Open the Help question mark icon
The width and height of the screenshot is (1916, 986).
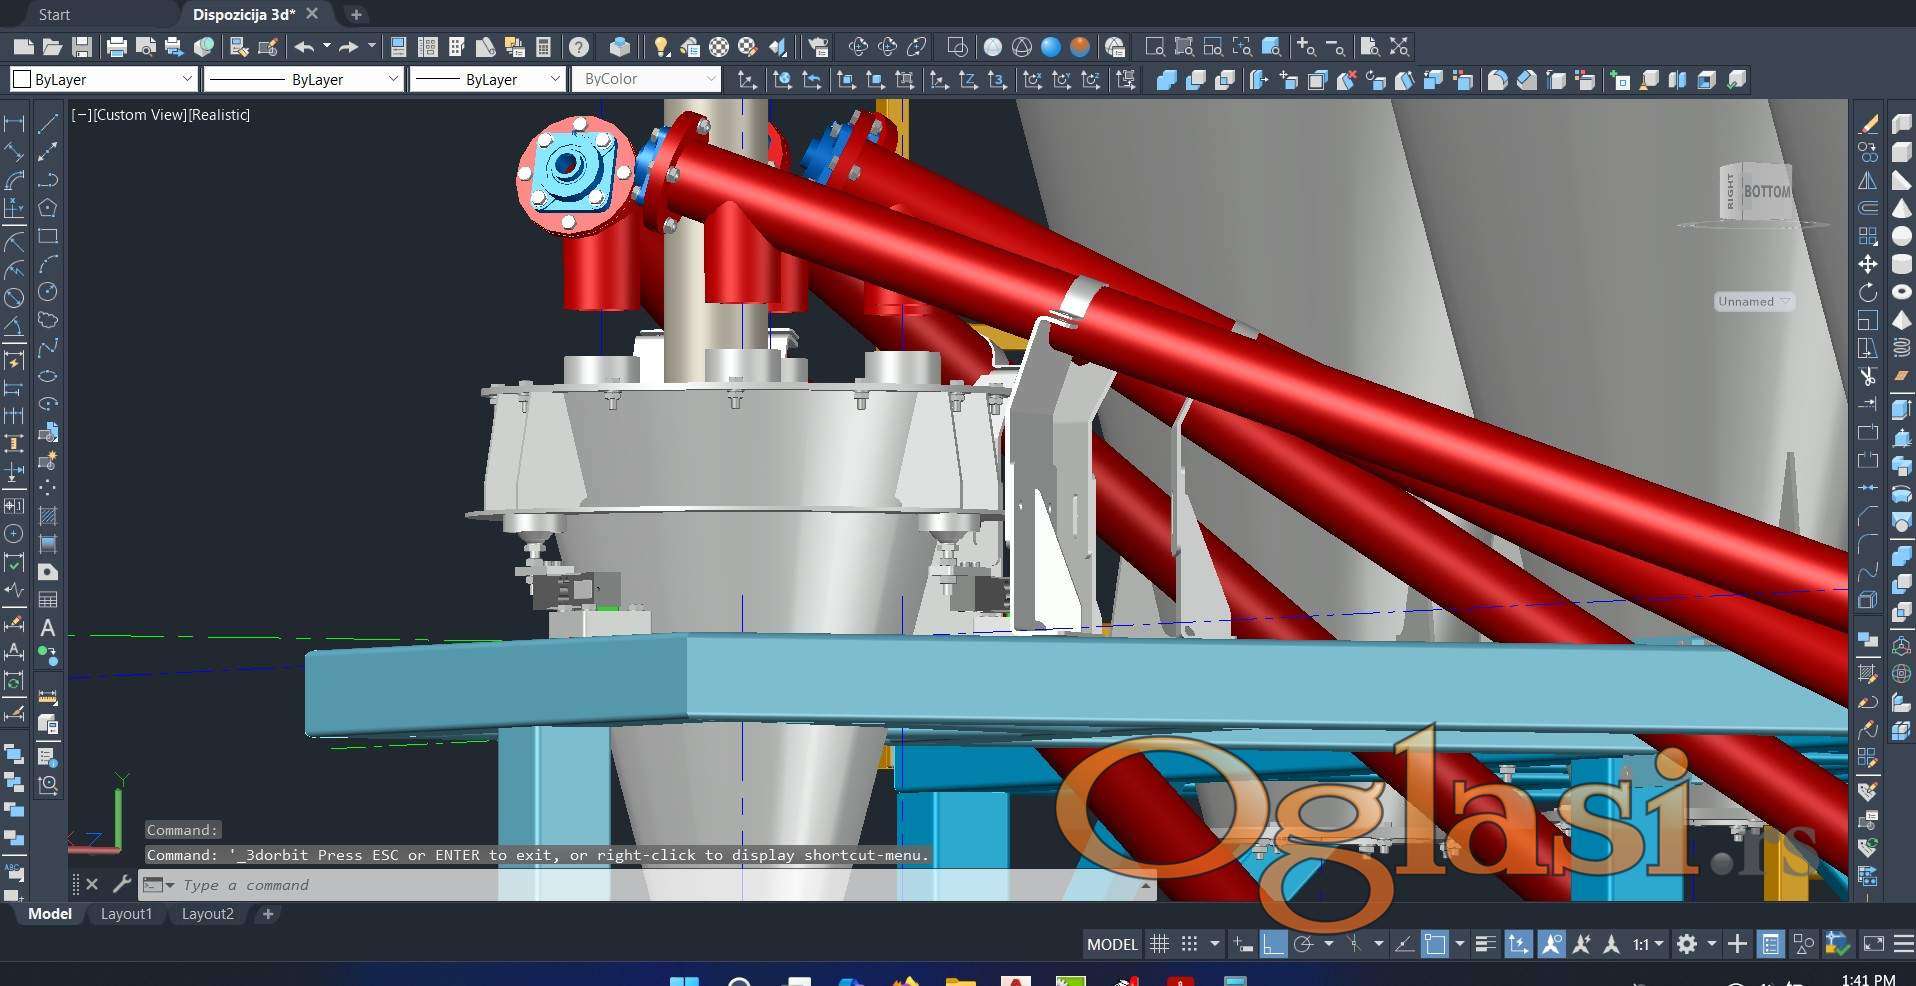(x=579, y=47)
